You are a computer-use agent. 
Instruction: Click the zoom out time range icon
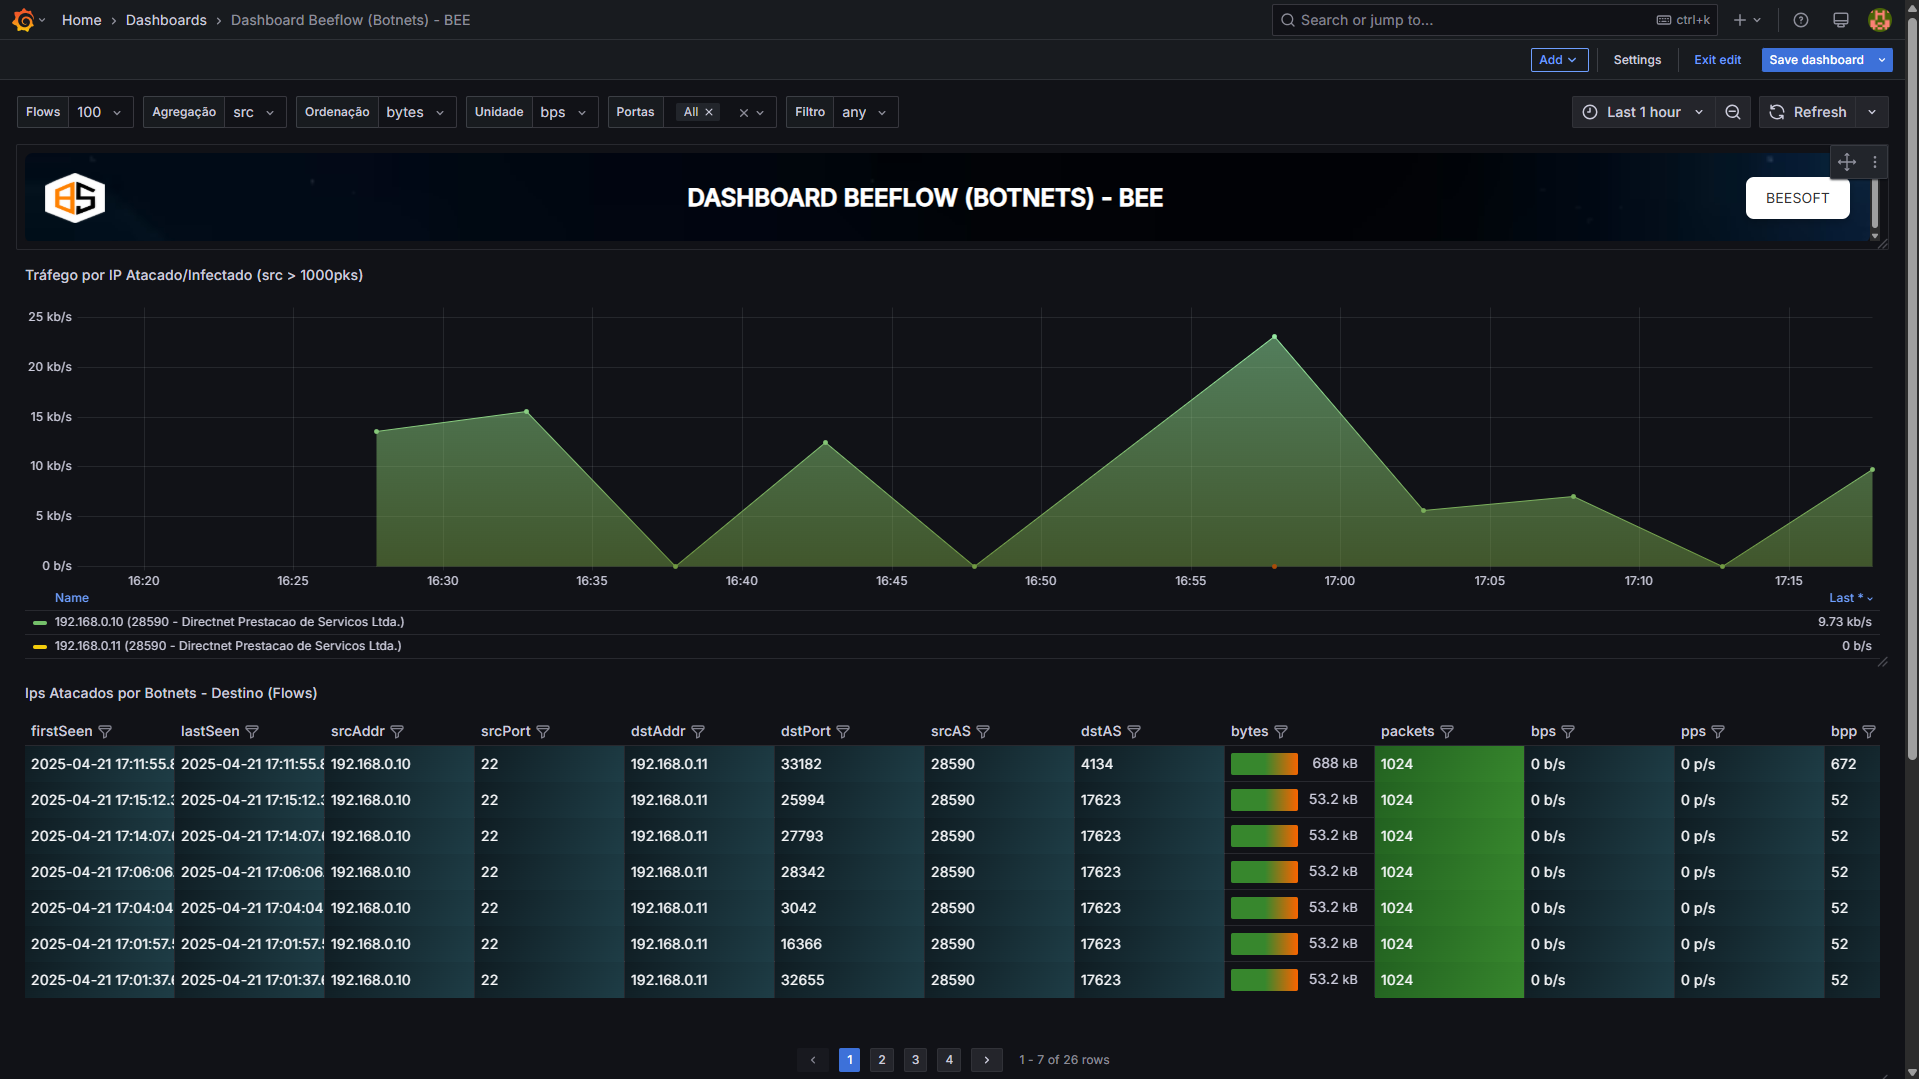[1732, 113]
